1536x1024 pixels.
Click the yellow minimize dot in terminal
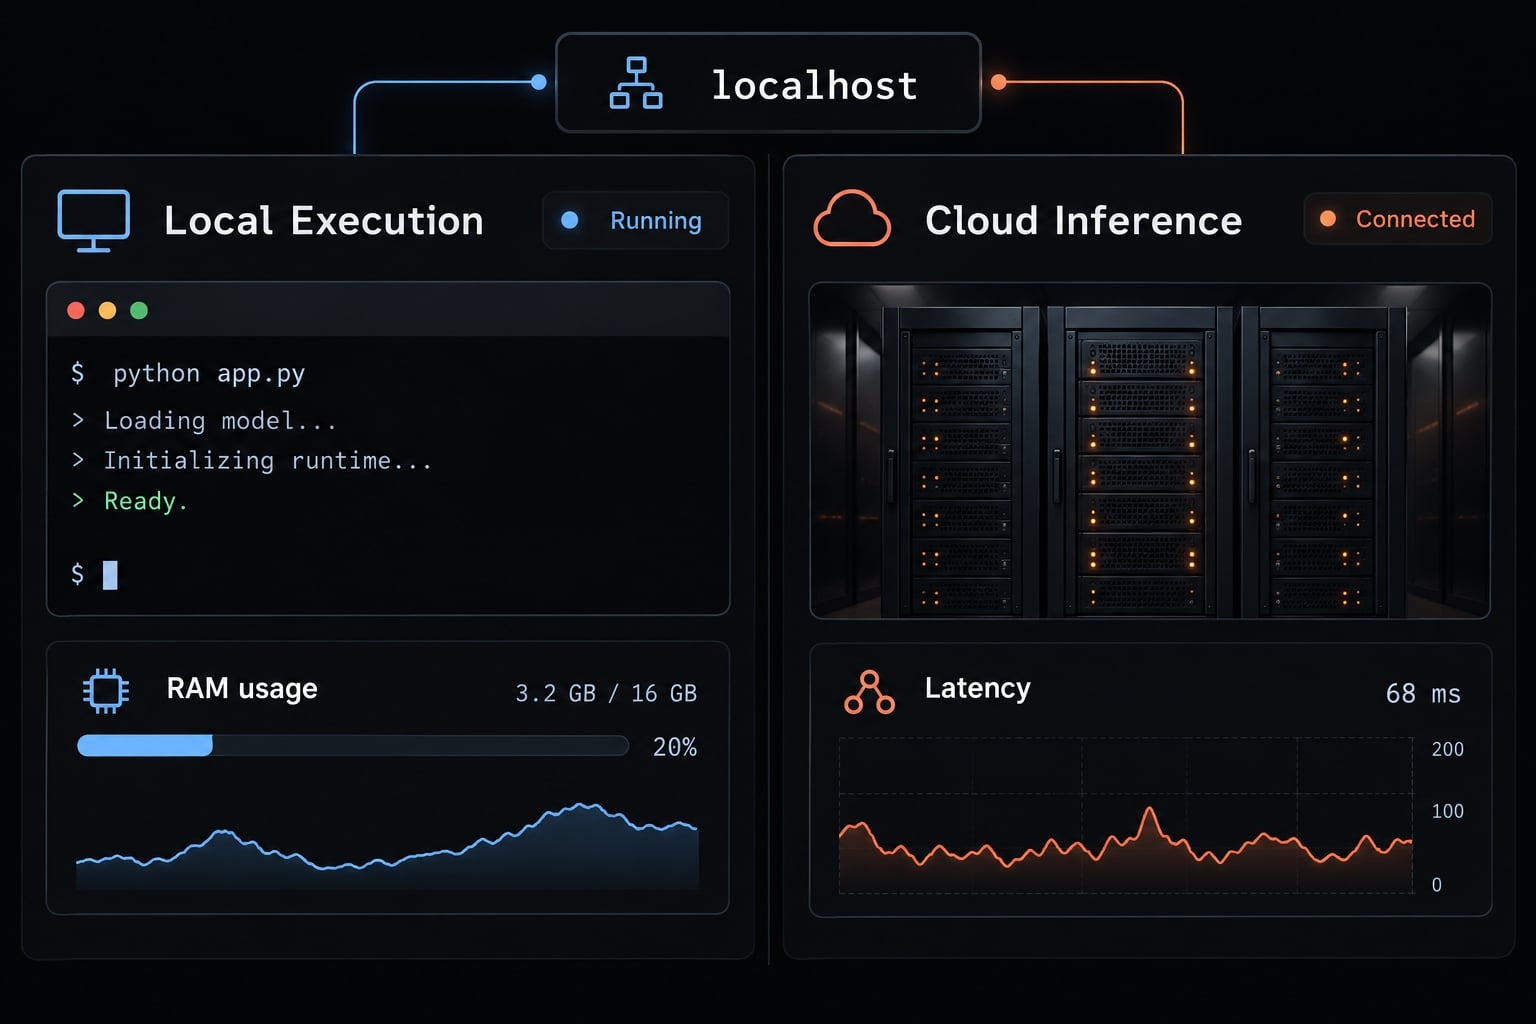(x=108, y=310)
